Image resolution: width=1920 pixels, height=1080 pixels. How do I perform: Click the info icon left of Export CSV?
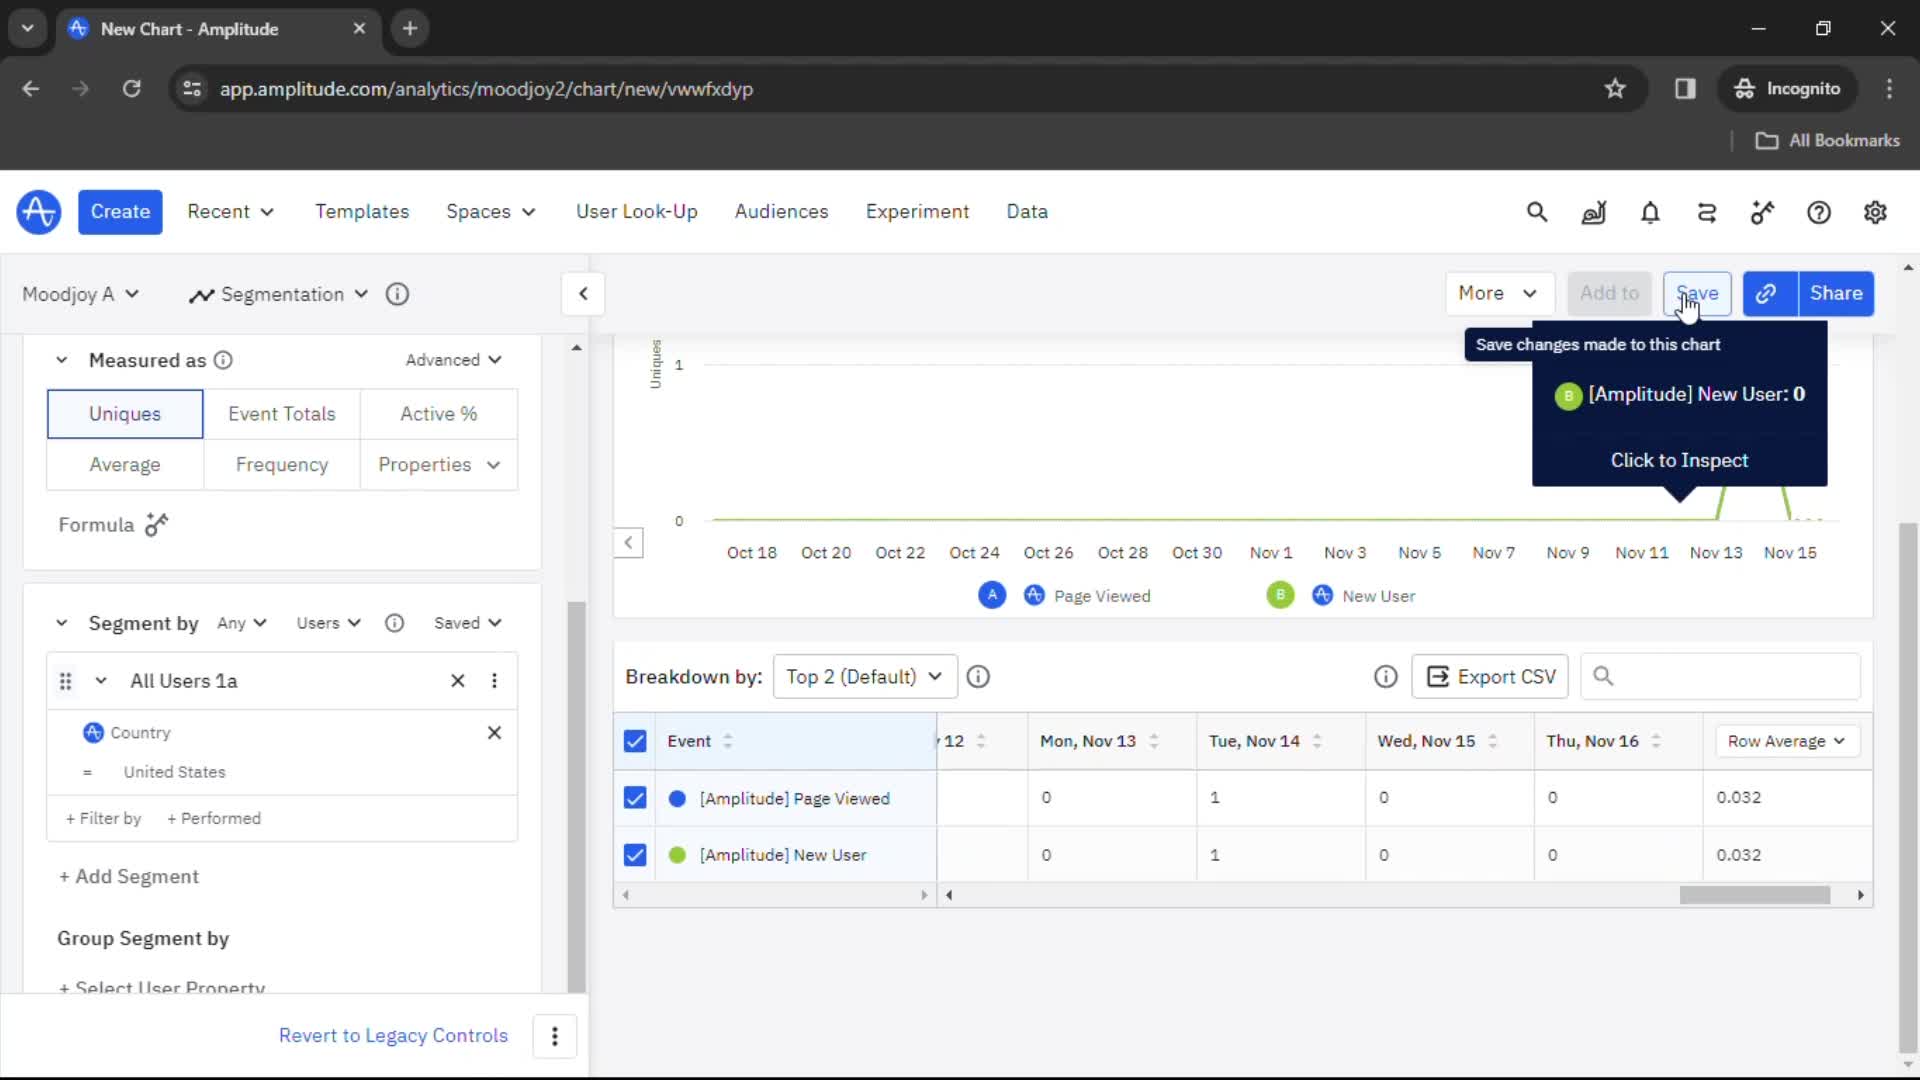[x=1385, y=677]
